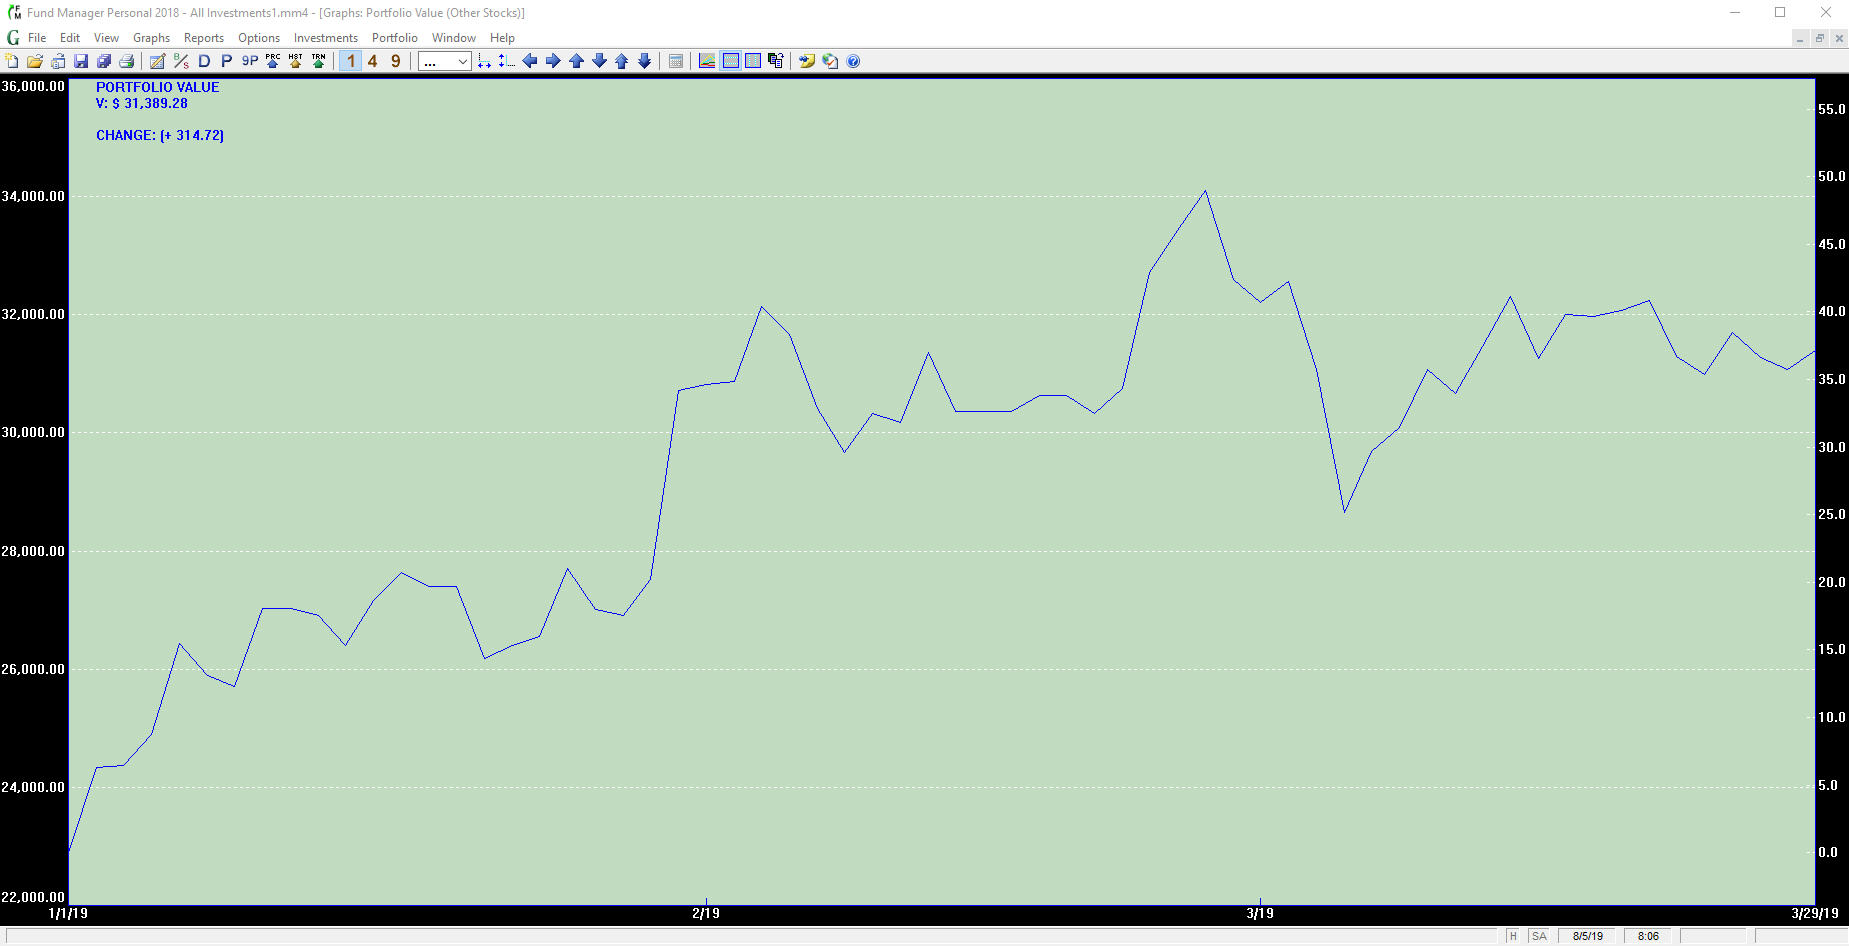Click the blue right arrow icon

click(553, 61)
